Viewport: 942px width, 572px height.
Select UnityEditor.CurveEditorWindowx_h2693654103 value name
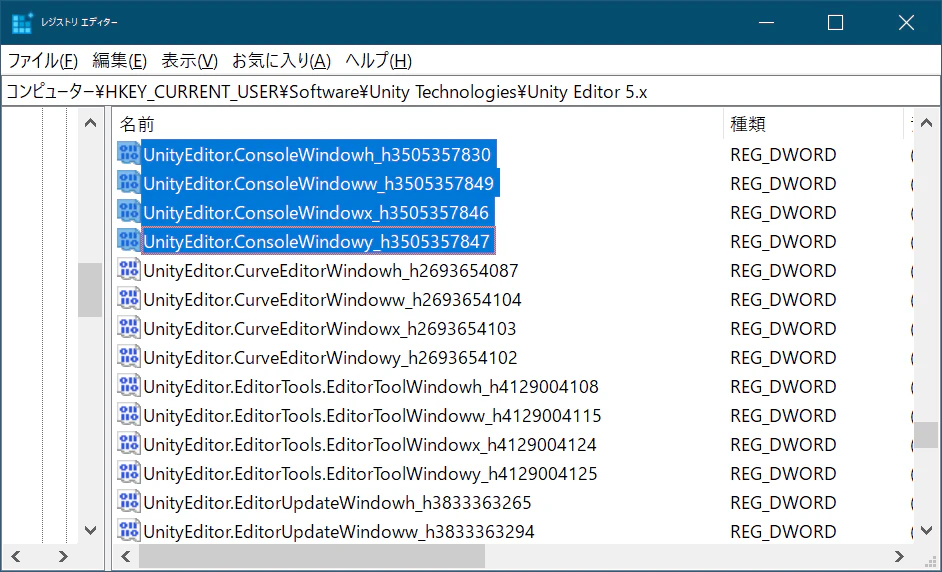coord(329,329)
